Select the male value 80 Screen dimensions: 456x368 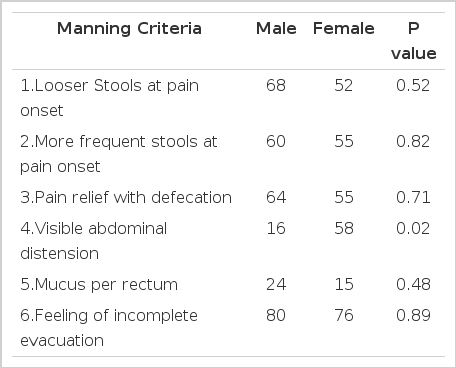point(276,315)
